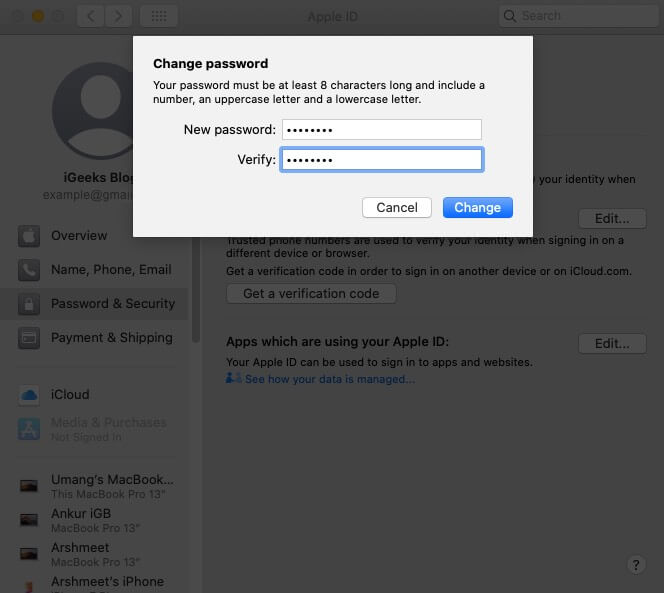Image resolution: width=664 pixels, height=593 pixels.
Task: Click the card icon for Payment & Shipping
Action: click(x=30, y=338)
